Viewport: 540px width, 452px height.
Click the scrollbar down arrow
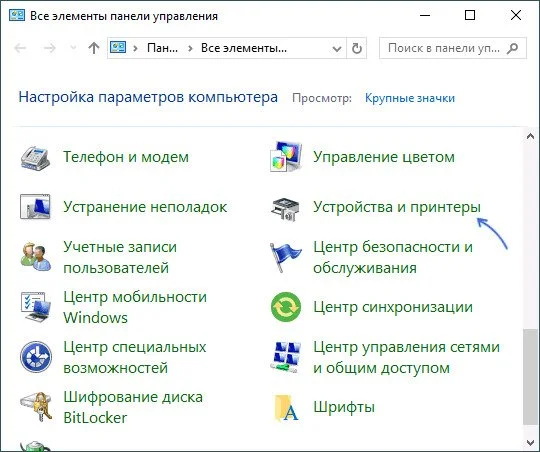point(530,442)
